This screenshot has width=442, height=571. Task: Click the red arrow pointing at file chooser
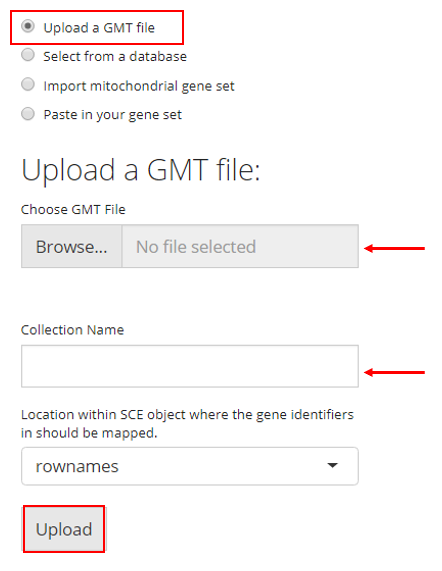coord(395,248)
